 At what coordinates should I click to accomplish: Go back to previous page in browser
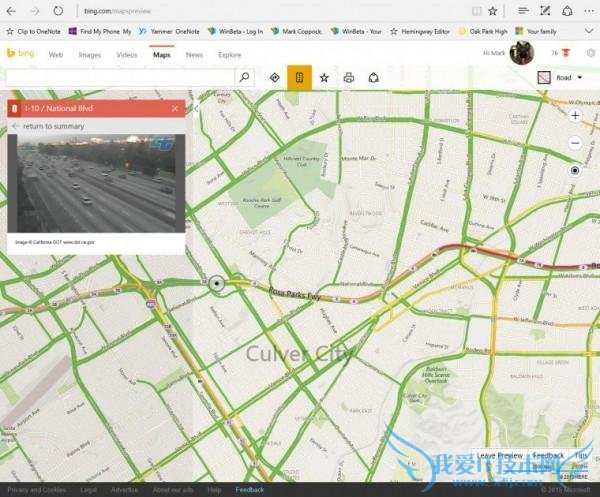tap(11, 11)
